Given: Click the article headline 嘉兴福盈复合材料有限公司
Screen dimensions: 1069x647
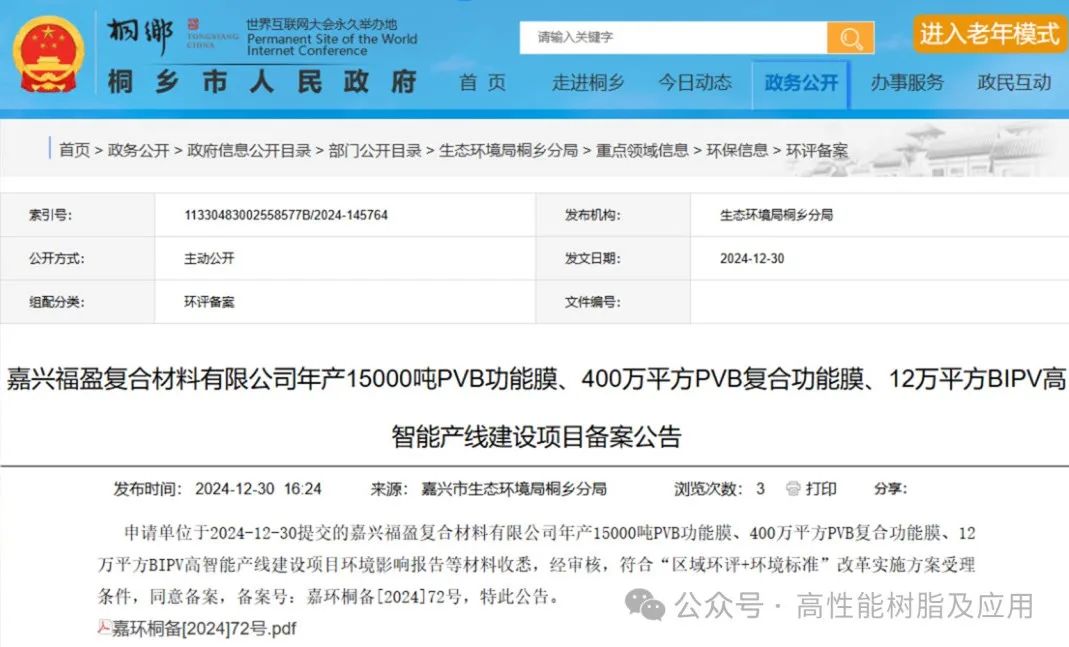Looking at the screenshot, I should [x=535, y=407].
